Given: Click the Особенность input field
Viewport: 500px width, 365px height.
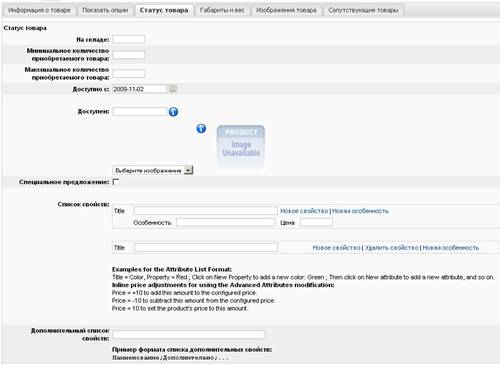Looking at the screenshot, I should [226, 222].
